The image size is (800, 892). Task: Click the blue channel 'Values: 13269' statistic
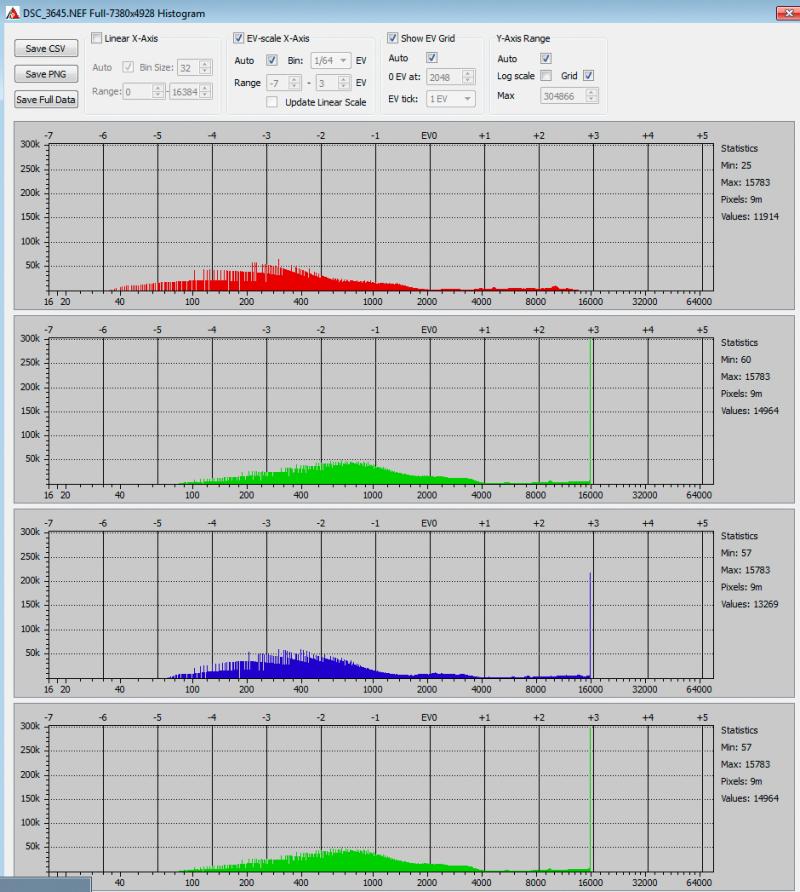coord(749,604)
